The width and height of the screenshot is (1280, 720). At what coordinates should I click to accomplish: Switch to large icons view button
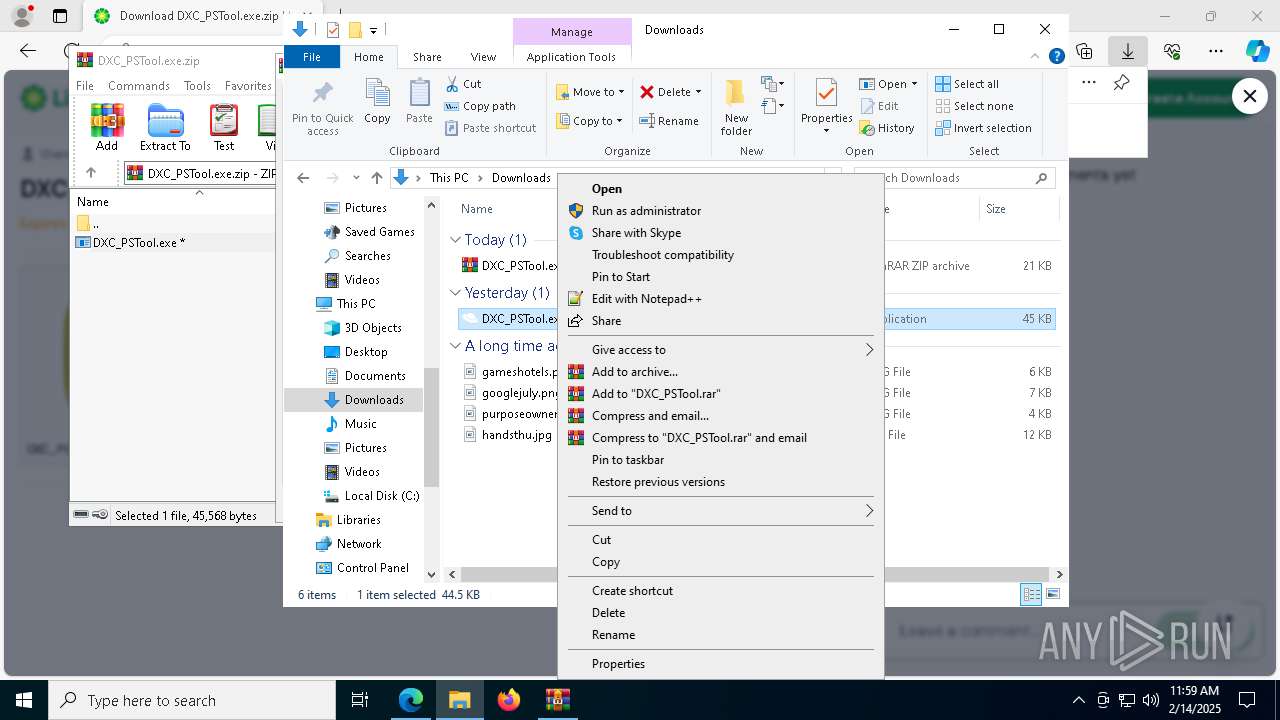point(1053,595)
